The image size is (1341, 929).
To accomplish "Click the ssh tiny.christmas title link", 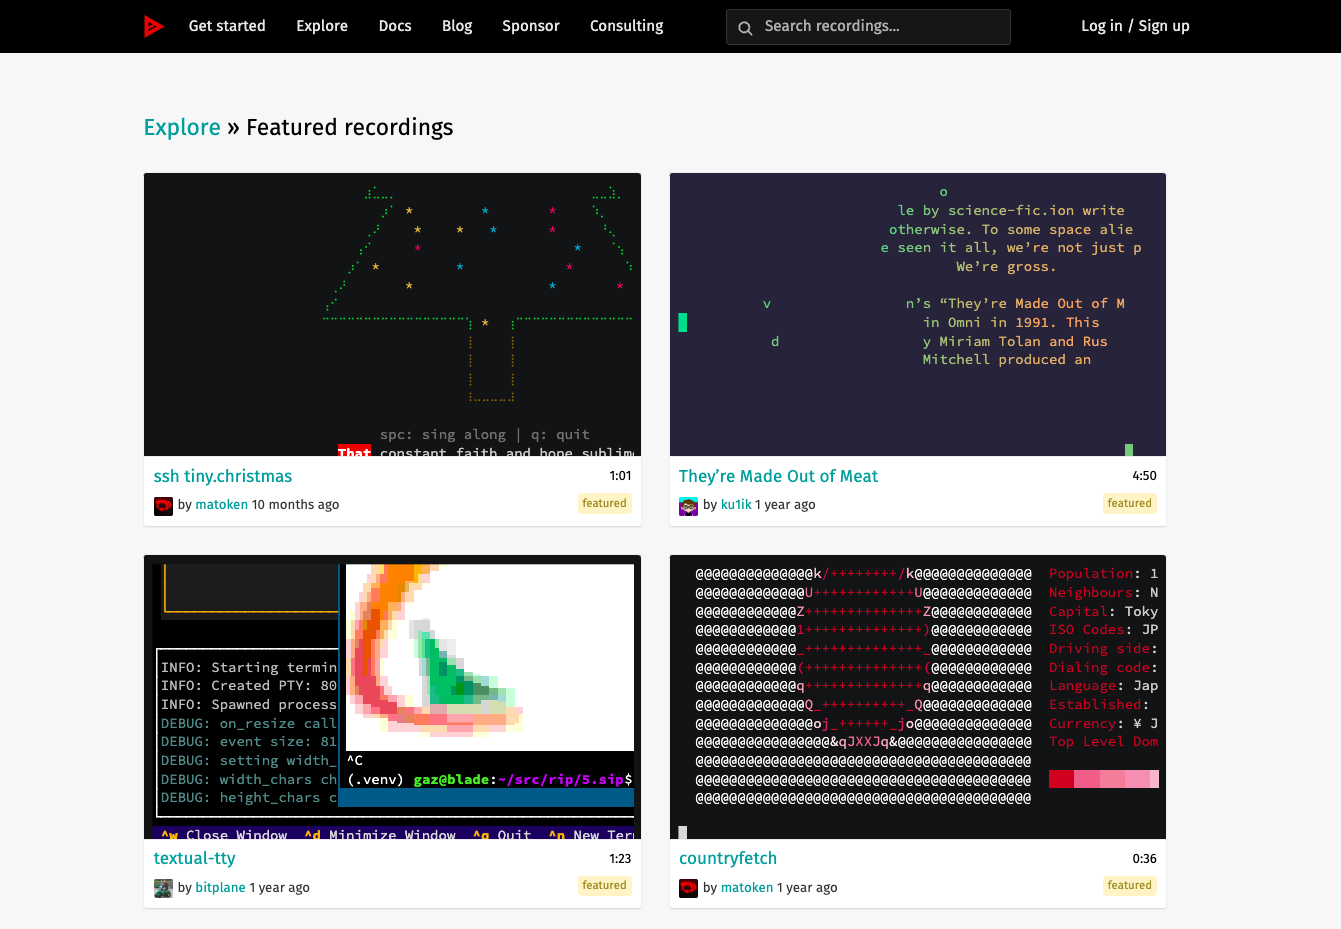I will pos(223,477).
